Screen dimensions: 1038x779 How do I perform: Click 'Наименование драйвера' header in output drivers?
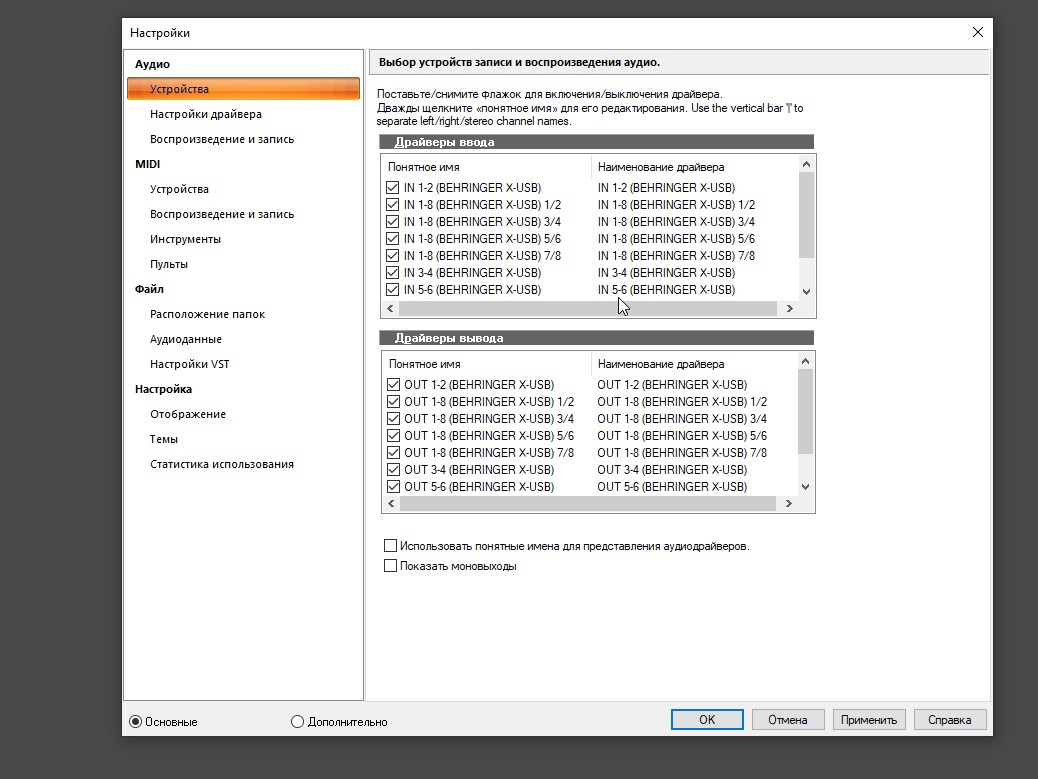click(x=661, y=364)
